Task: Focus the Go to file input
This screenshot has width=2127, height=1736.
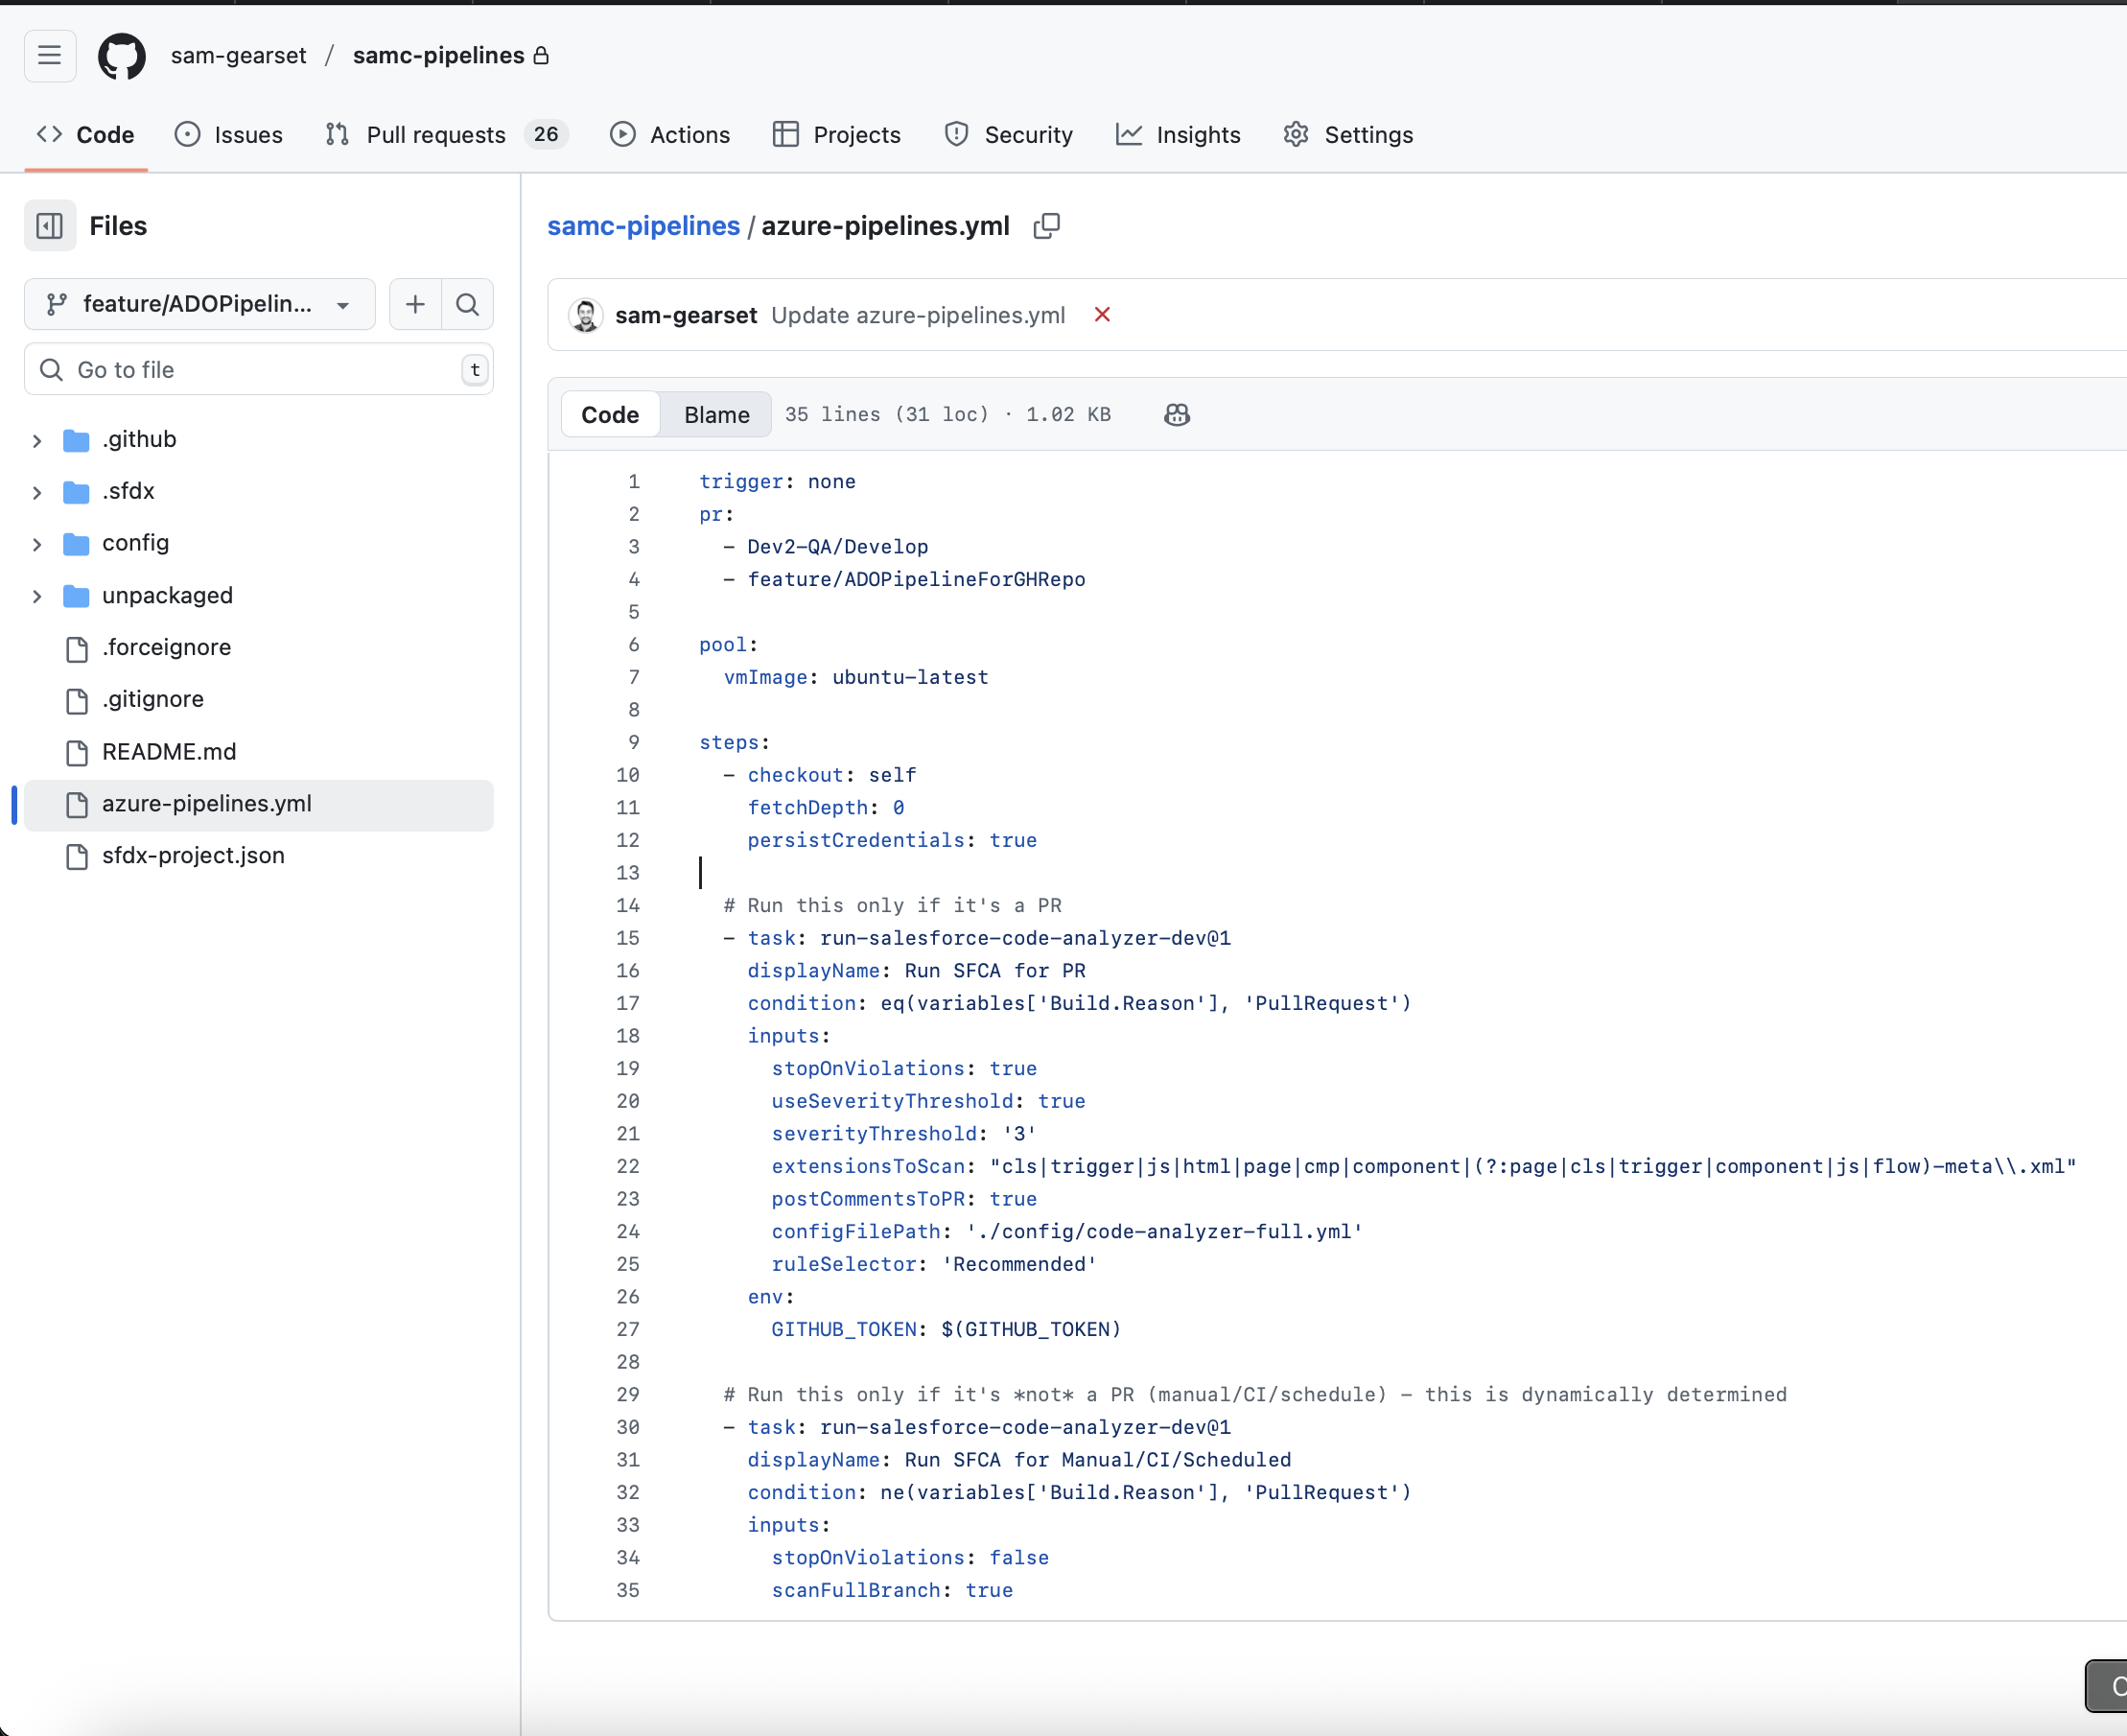Action: (x=259, y=370)
